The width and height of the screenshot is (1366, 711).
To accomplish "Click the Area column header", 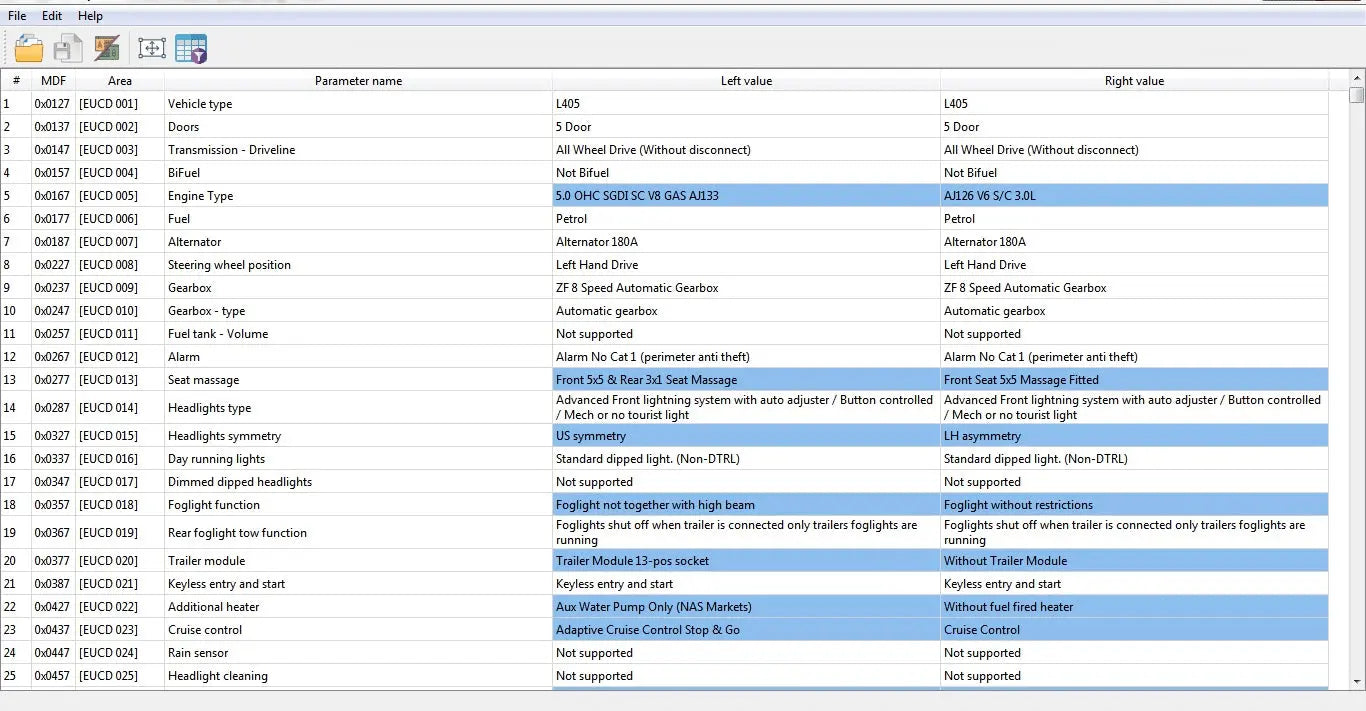I will [120, 81].
